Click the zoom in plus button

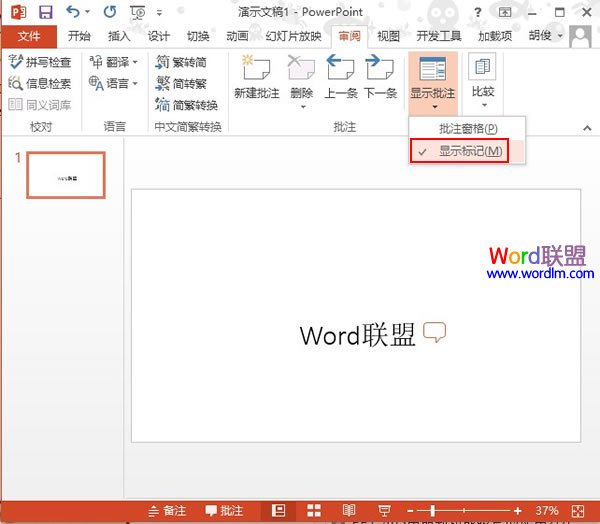coord(518,511)
